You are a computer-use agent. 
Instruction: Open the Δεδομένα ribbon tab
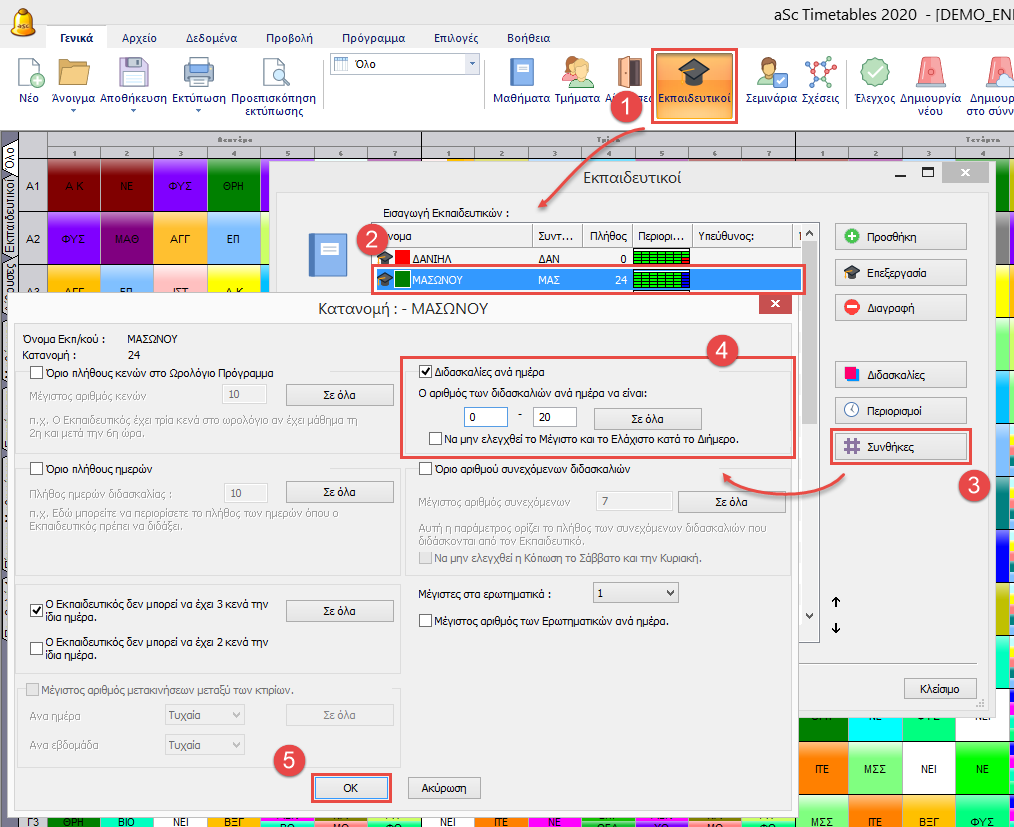(x=211, y=38)
